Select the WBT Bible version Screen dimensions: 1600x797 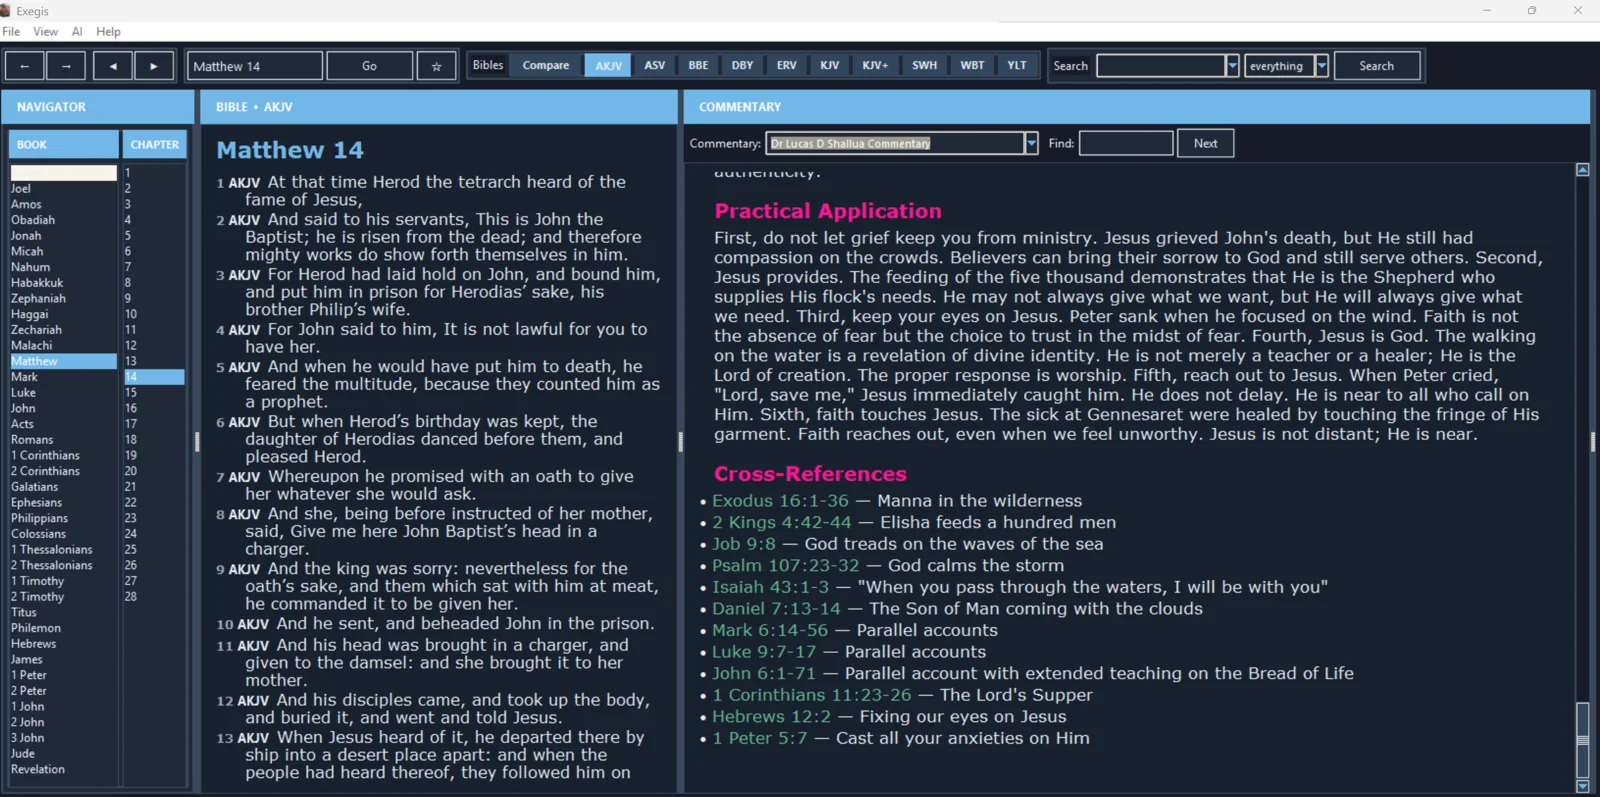[972, 65]
